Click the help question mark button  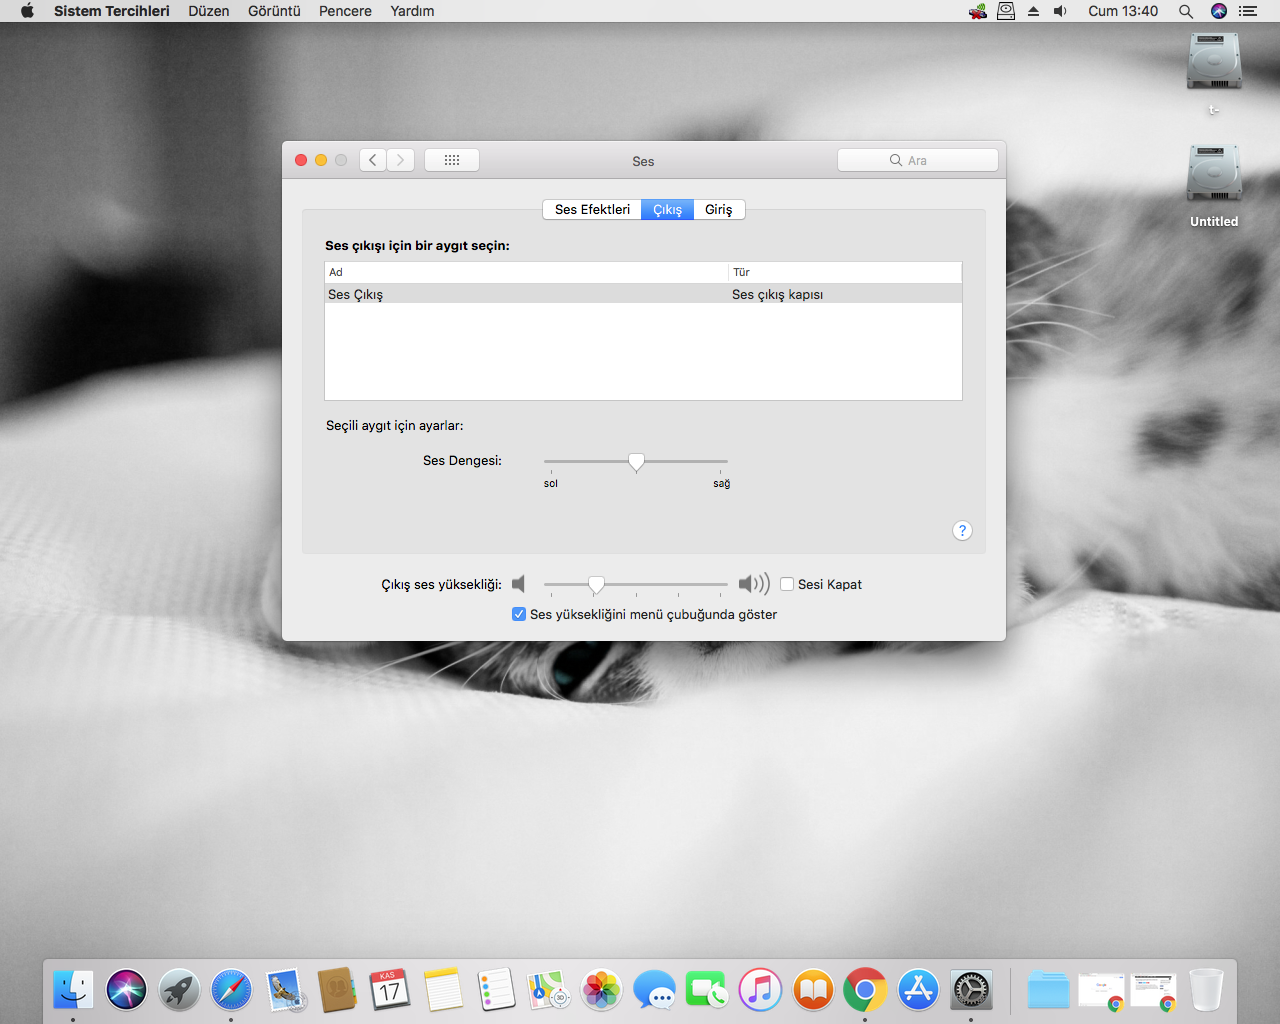[962, 531]
